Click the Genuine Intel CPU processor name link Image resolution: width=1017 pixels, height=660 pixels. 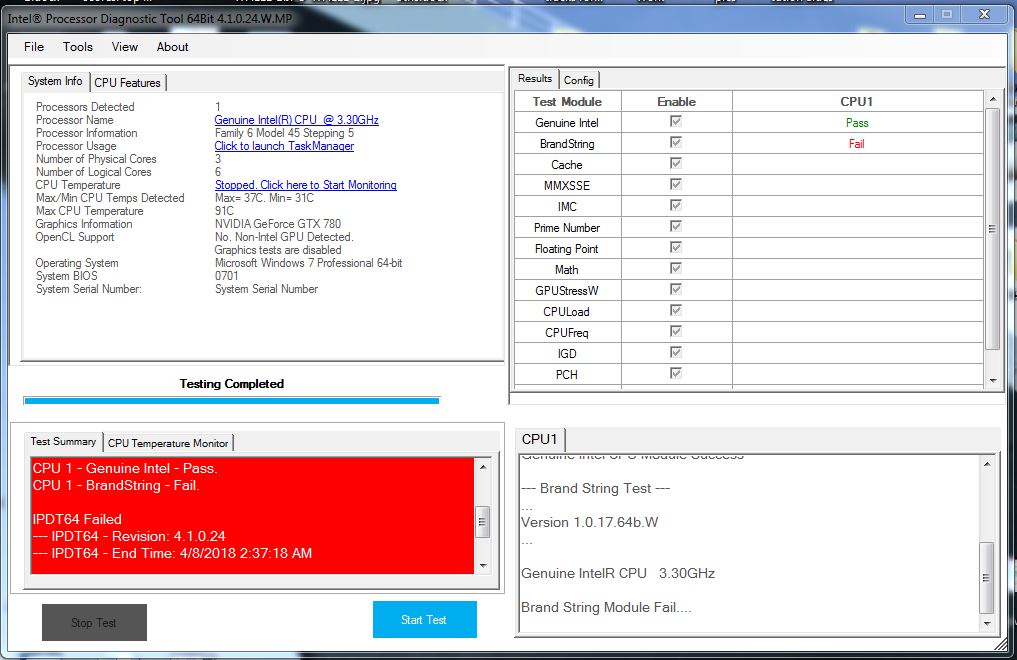coord(296,120)
